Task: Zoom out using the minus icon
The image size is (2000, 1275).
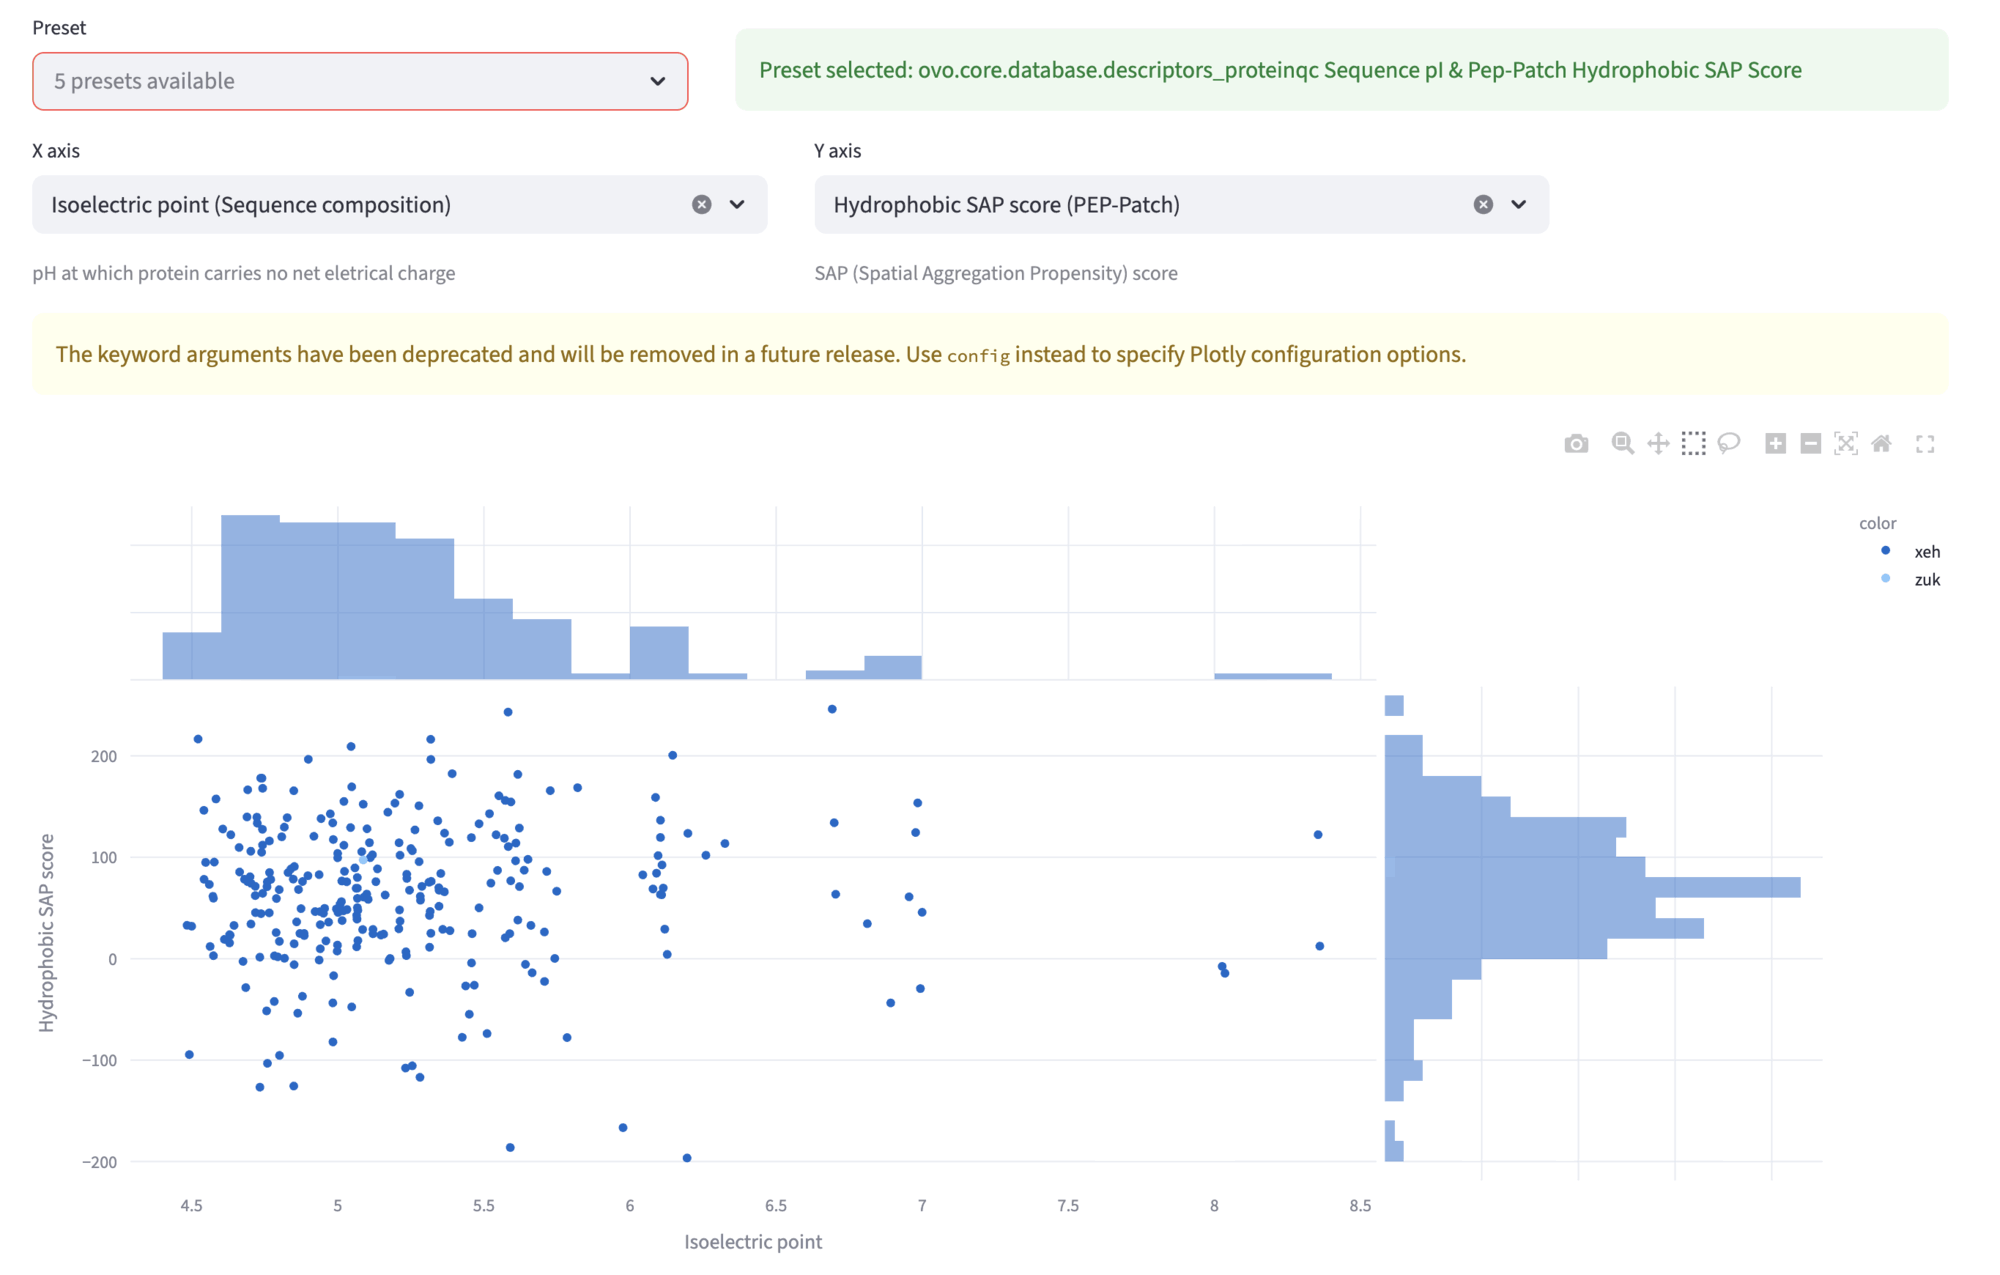Action: point(1812,443)
